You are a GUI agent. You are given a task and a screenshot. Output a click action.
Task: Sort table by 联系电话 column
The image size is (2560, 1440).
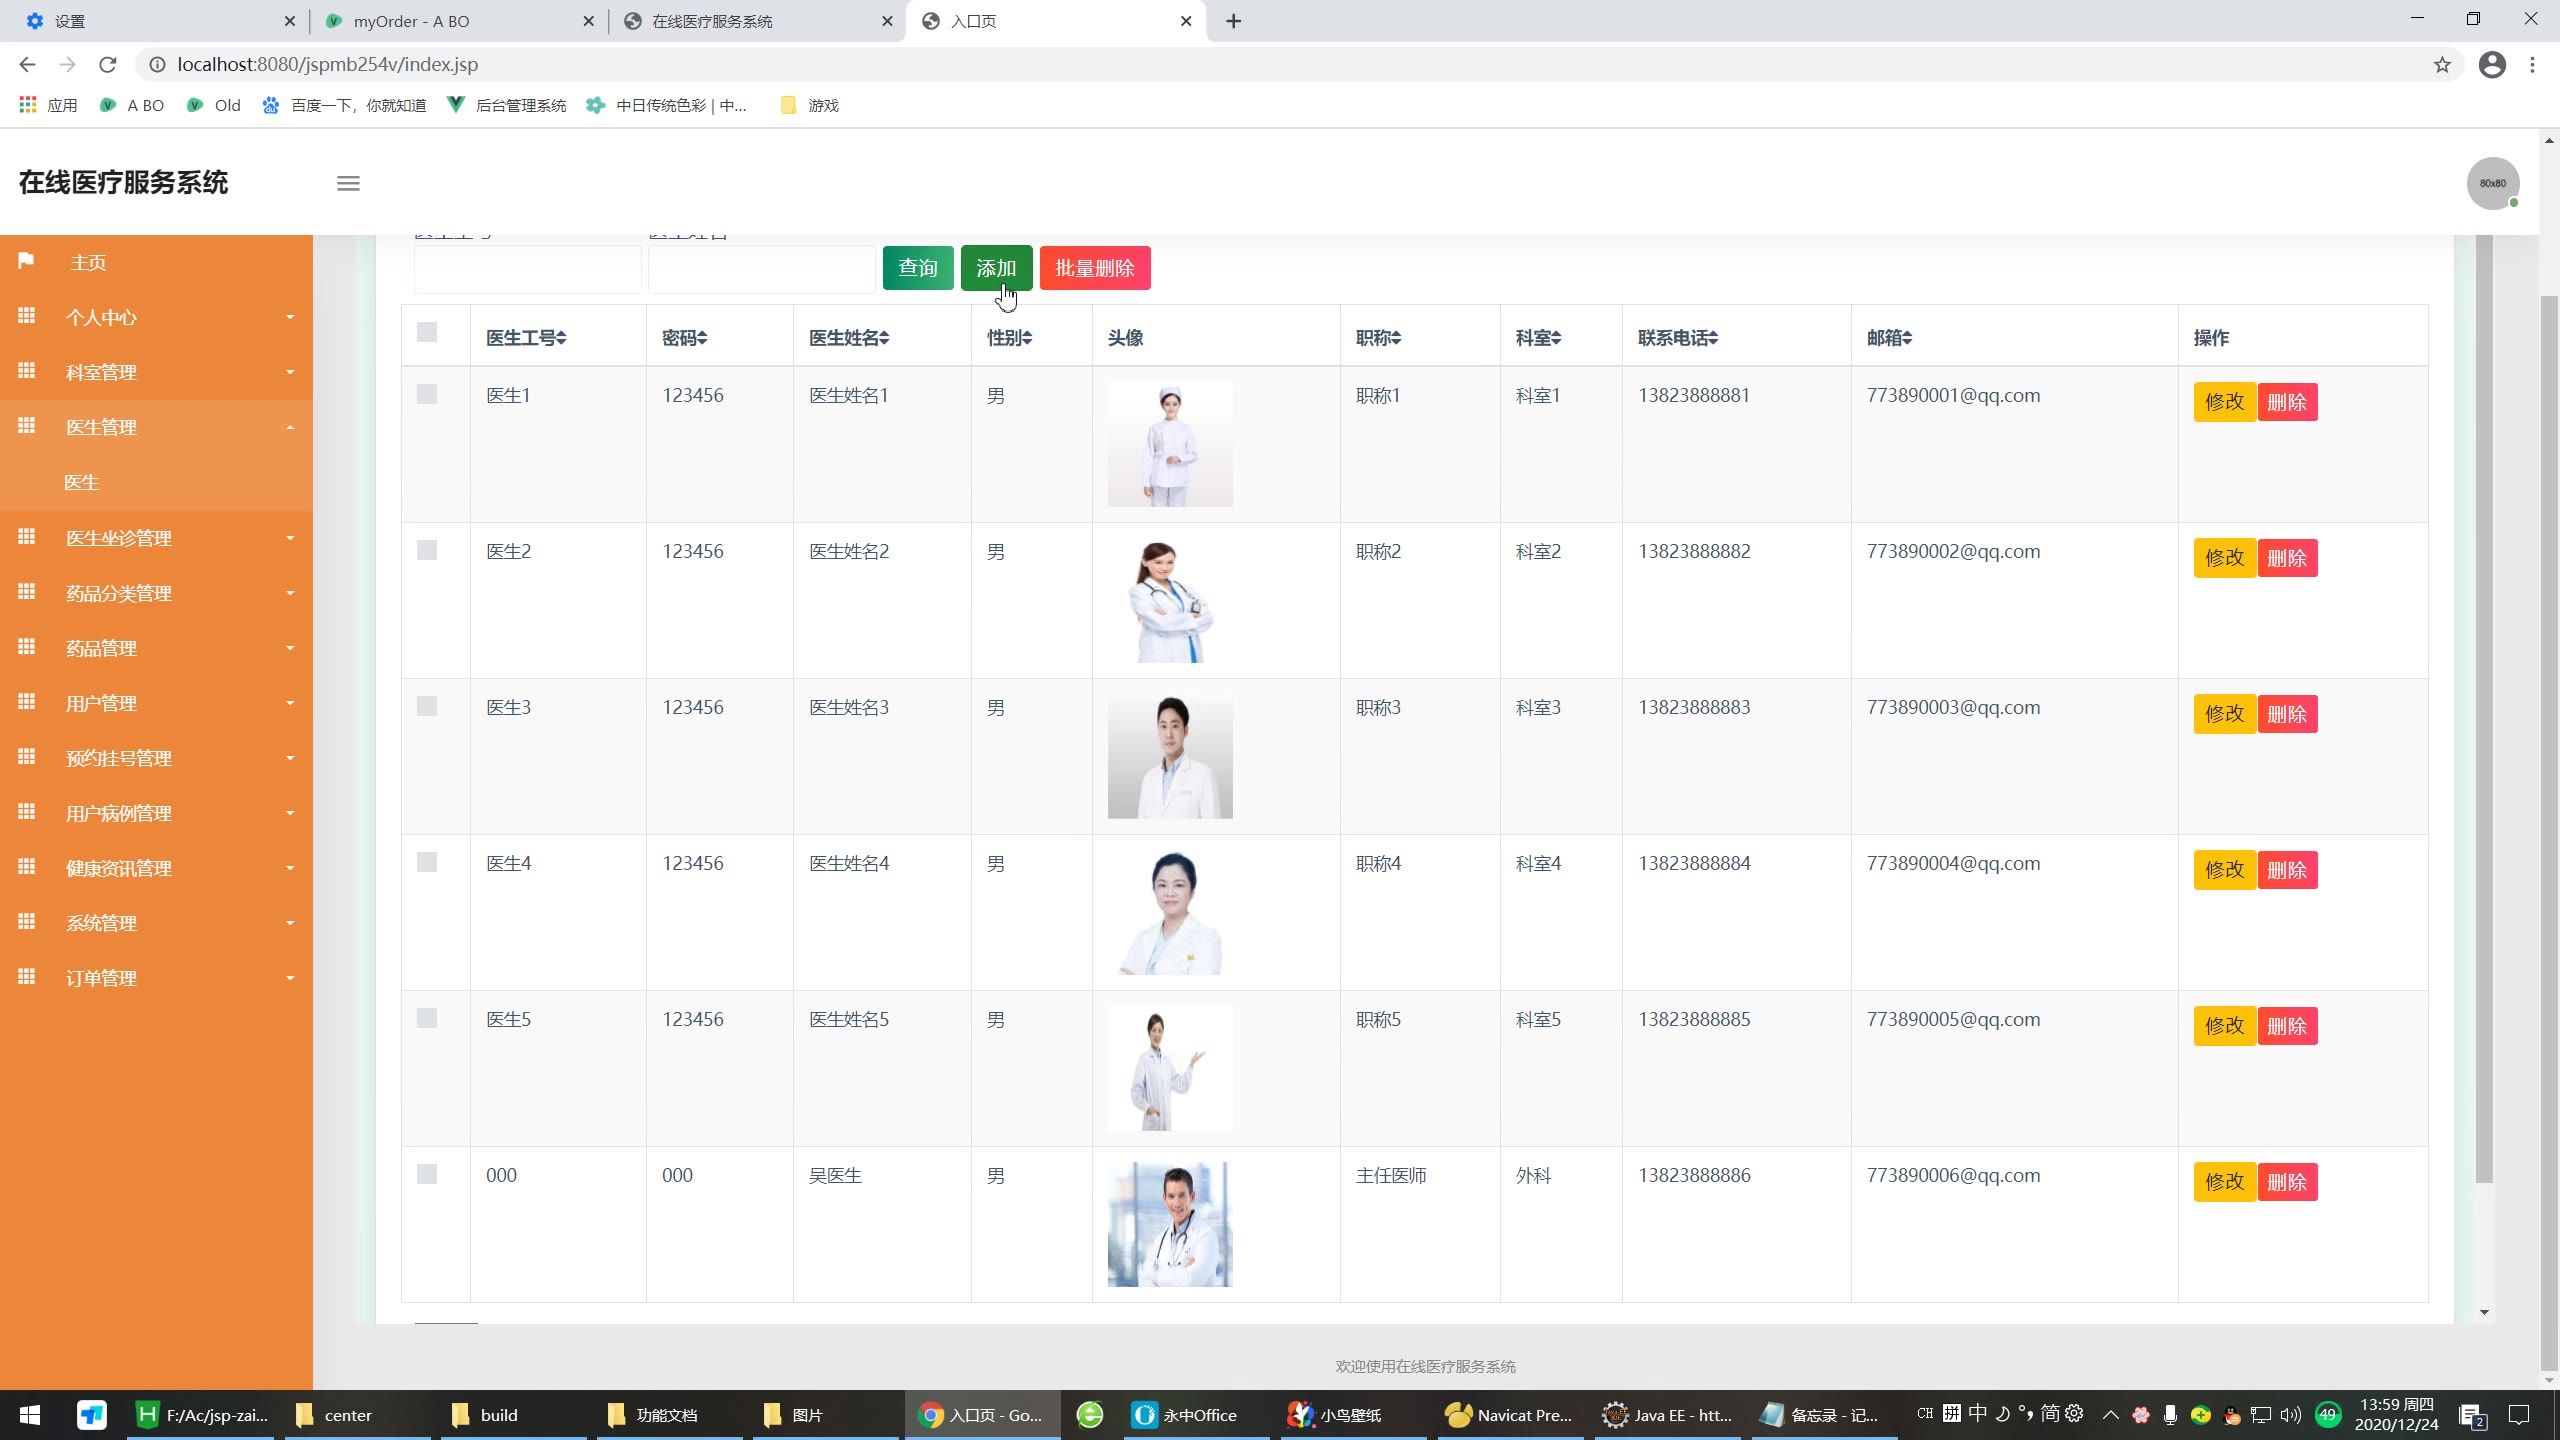[x=1678, y=338]
